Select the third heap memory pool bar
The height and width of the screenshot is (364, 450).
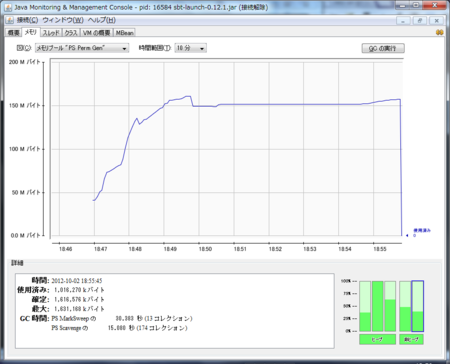point(390,306)
